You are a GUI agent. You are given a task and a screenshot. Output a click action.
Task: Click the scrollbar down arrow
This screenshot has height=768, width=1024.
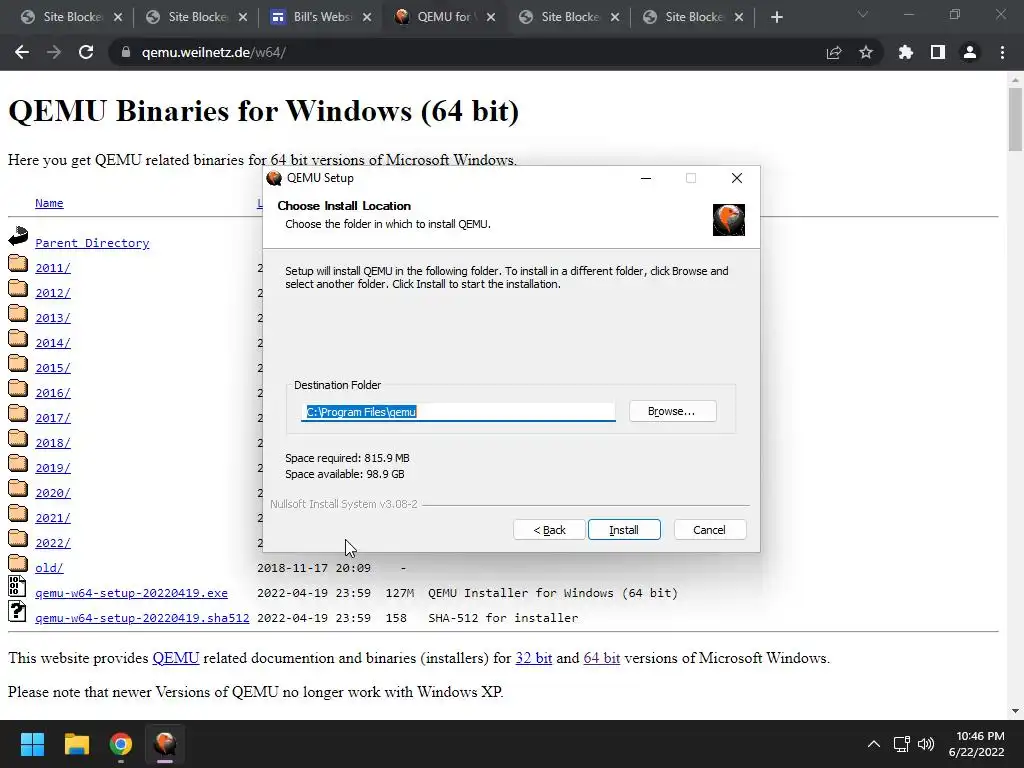point(1015,711)
